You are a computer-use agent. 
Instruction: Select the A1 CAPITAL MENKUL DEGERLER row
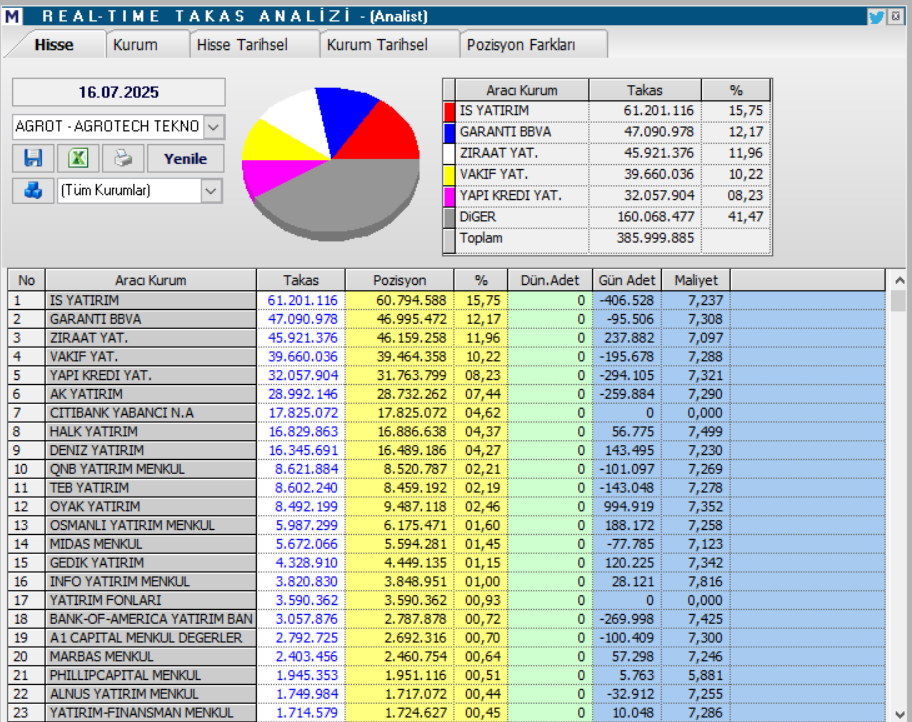446,638
